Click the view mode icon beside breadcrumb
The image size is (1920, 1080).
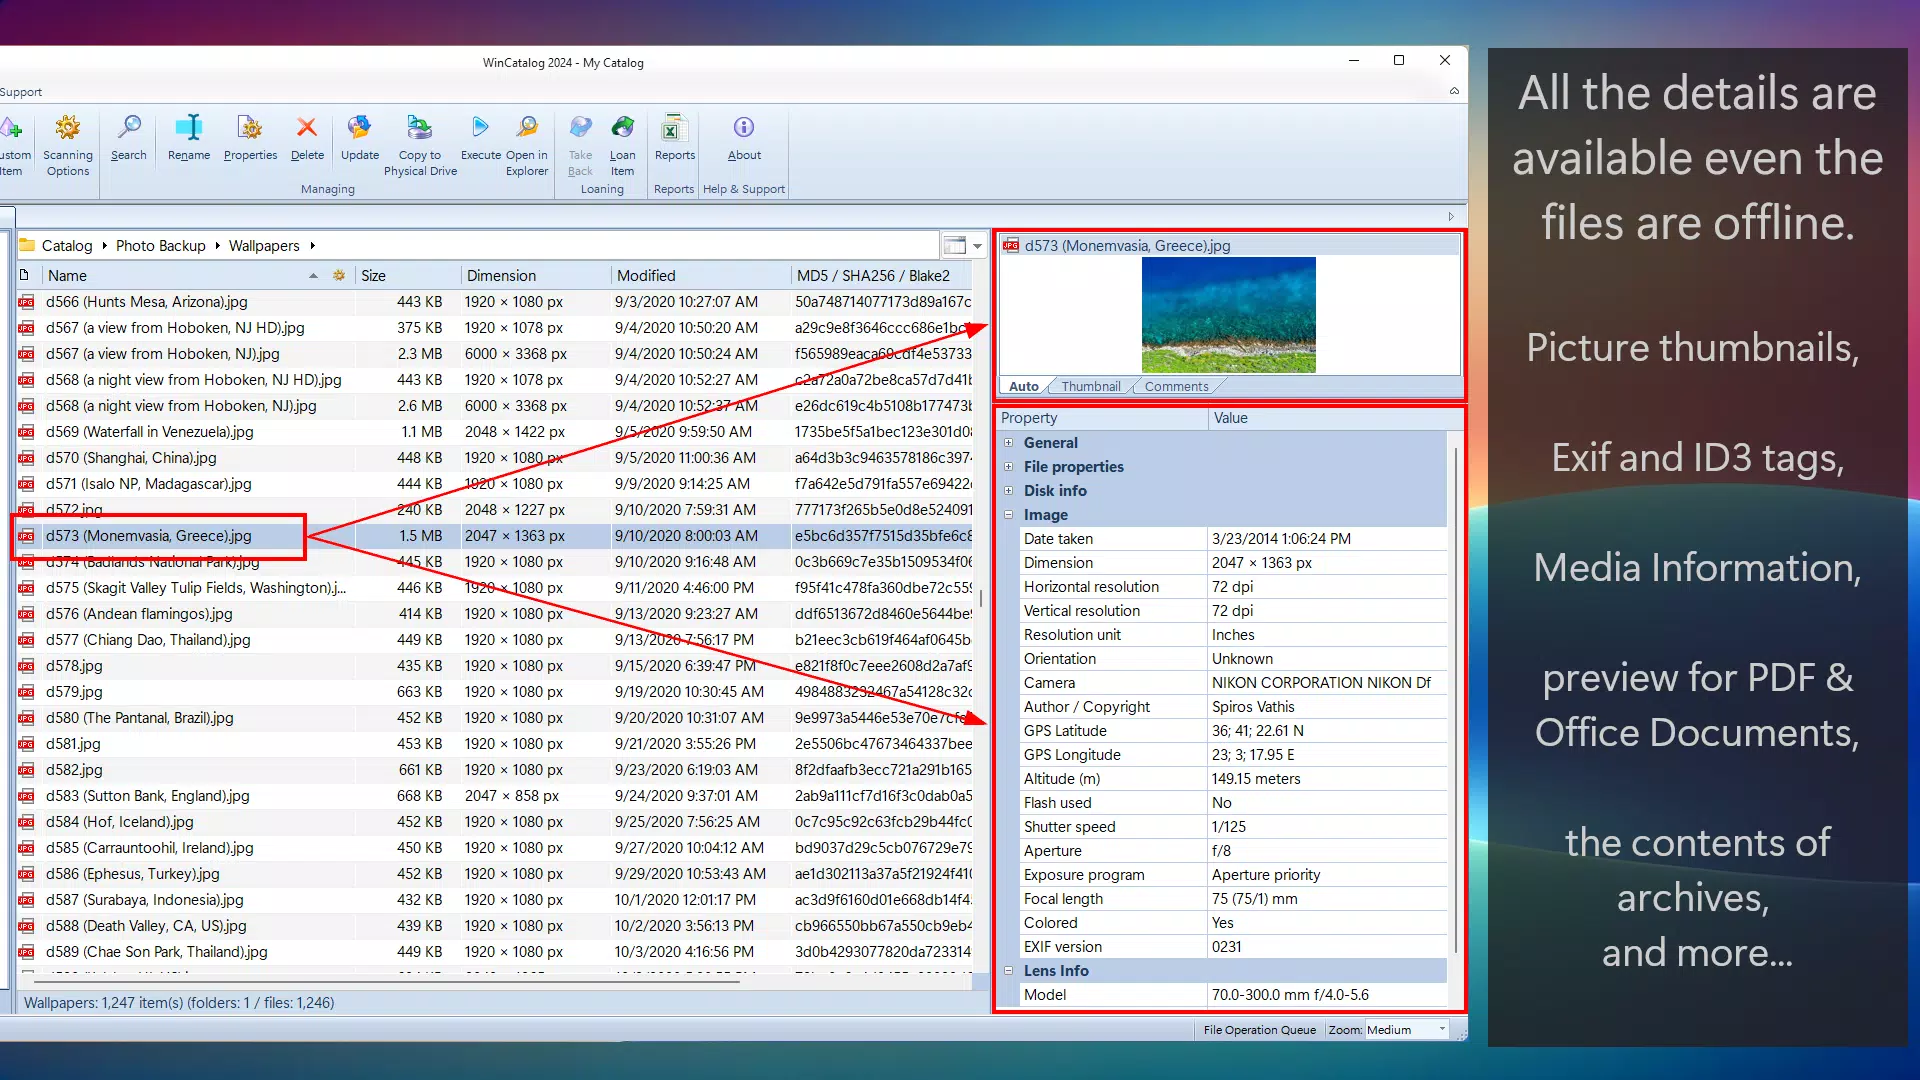click(x=955, y=246)
